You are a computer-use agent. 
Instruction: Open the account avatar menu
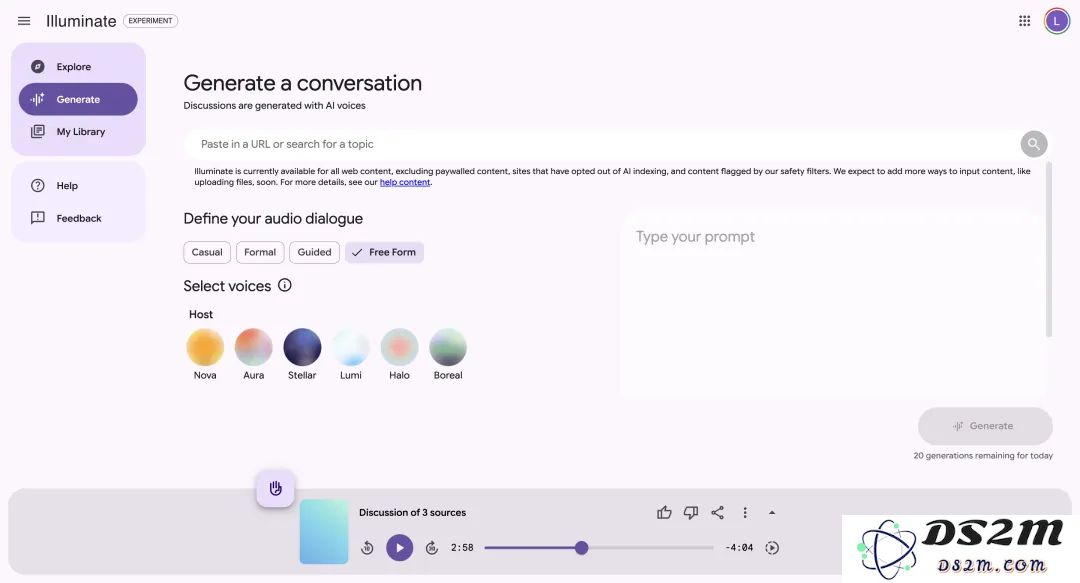(1057, 21)
